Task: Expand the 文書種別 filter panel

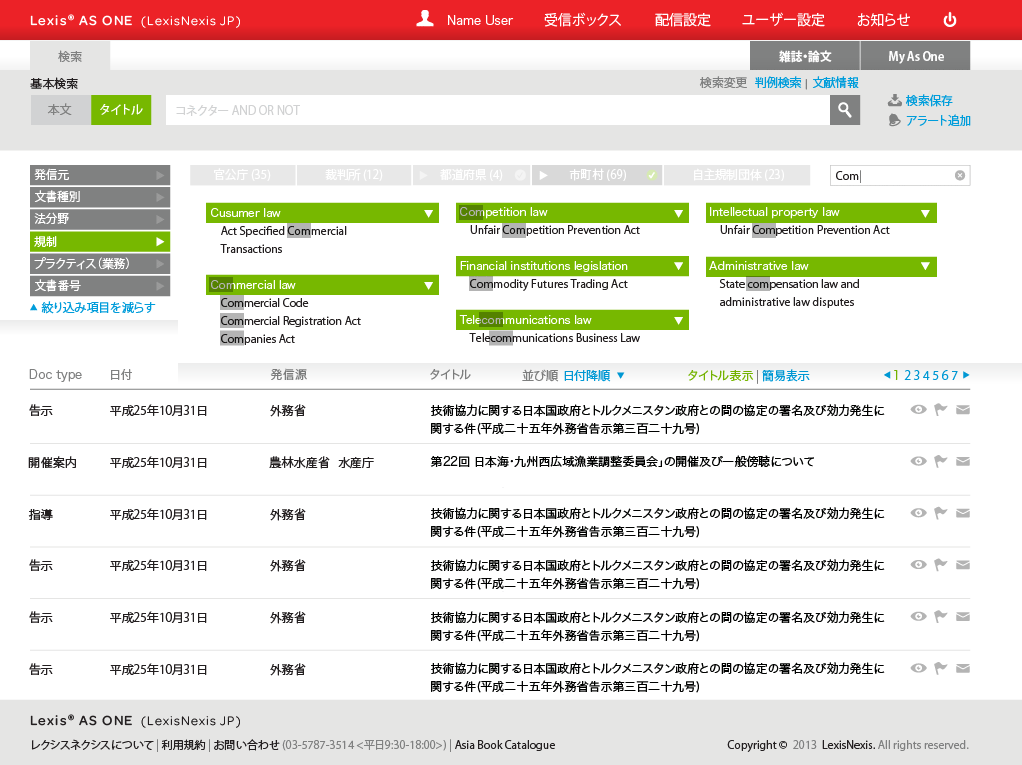Action: coord(100,197)
